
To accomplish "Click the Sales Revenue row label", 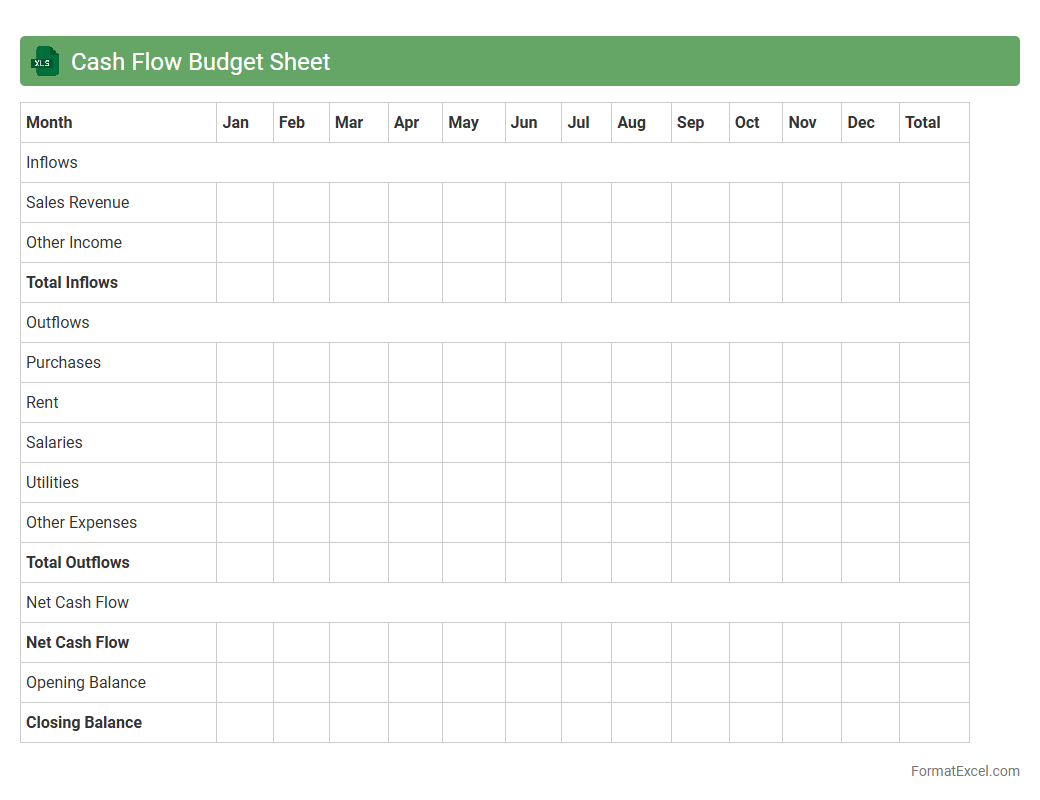I will point(78,203).
